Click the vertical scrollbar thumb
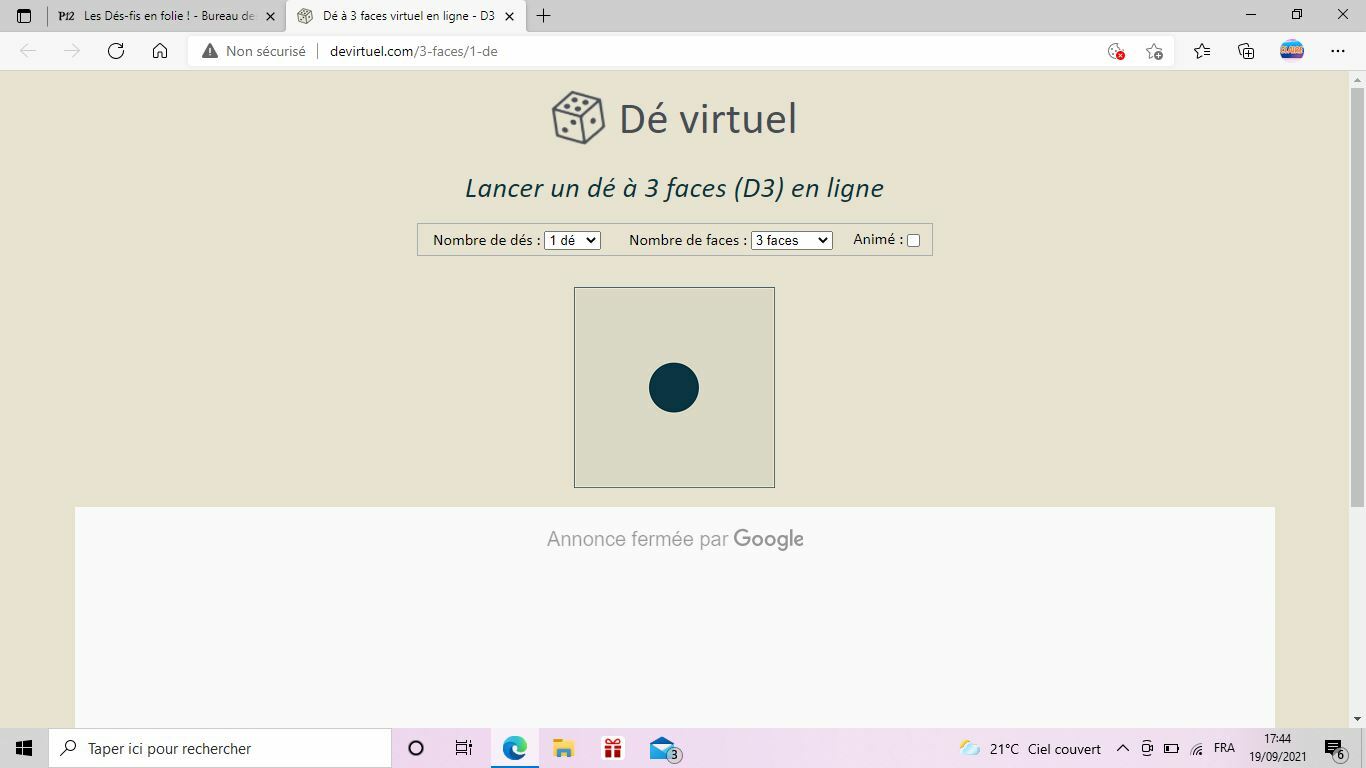 tap(1358, 297)
